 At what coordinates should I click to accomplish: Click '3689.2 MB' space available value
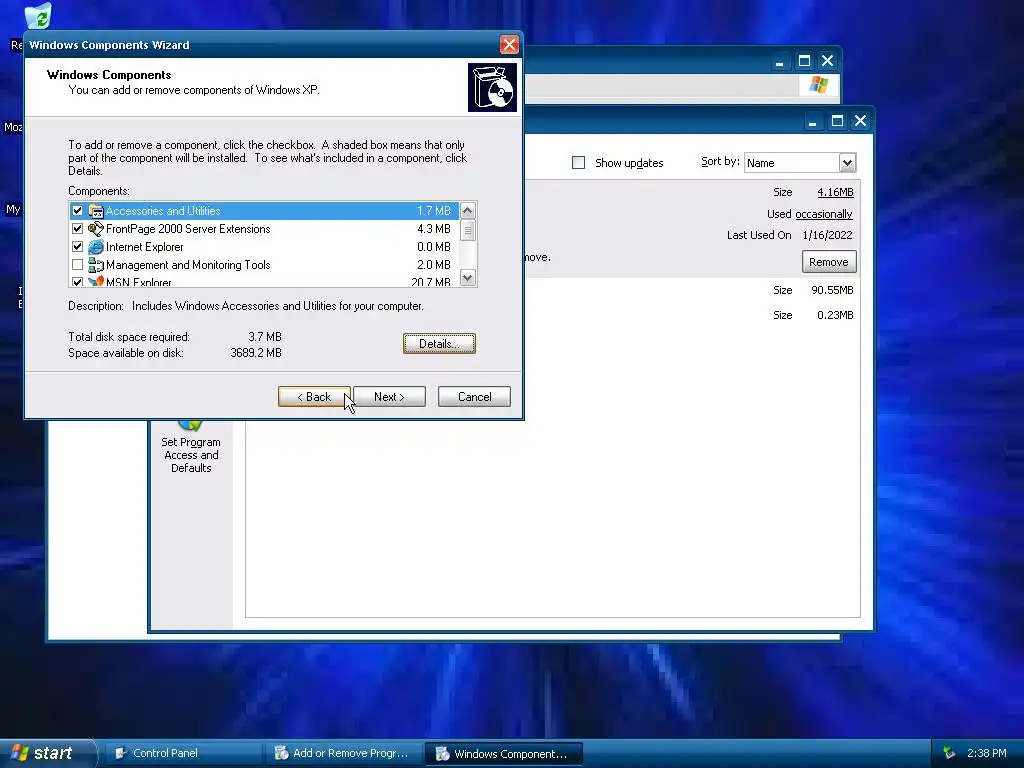pos(256,353)
